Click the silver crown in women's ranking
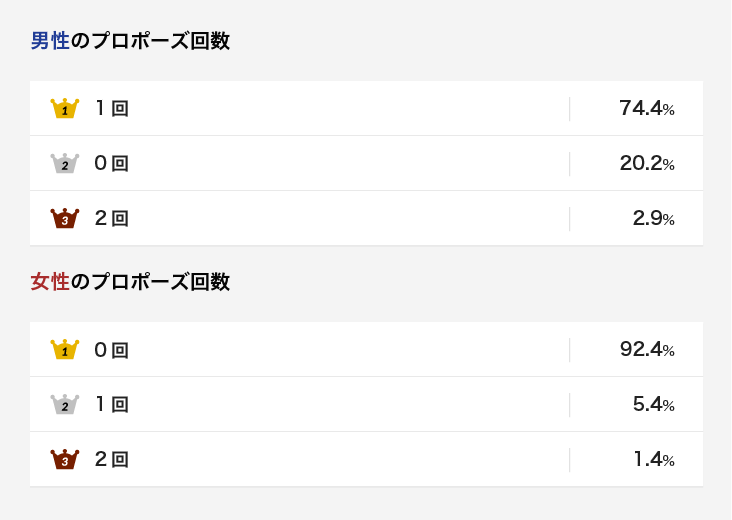Viewport: 732px width, 520px height. 65,404
